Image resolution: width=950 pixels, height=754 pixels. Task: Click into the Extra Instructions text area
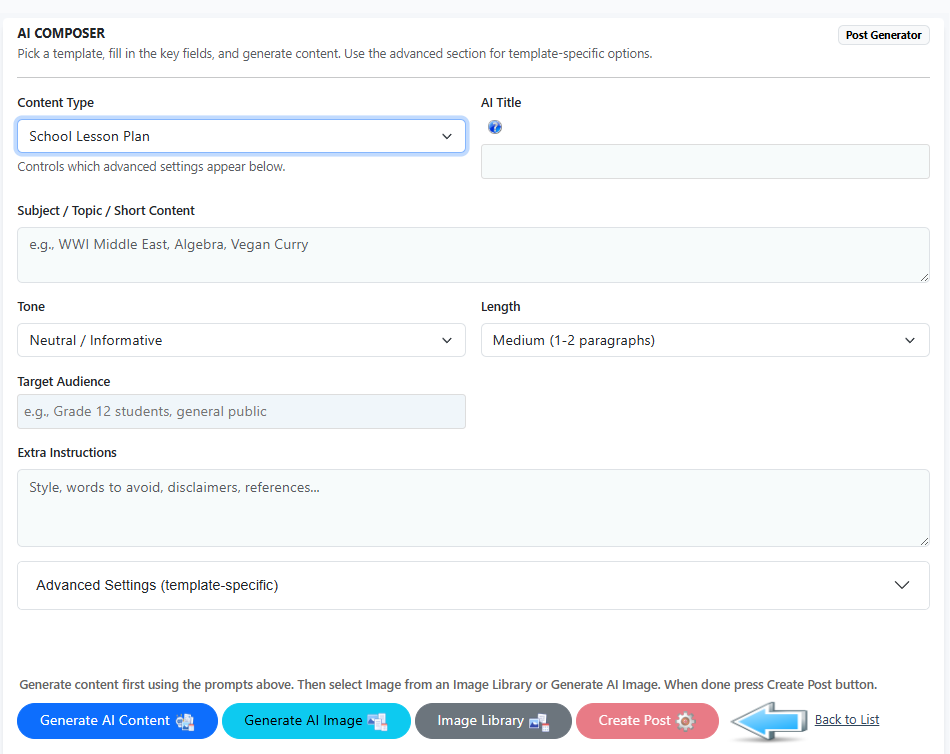tap(473, 507)
